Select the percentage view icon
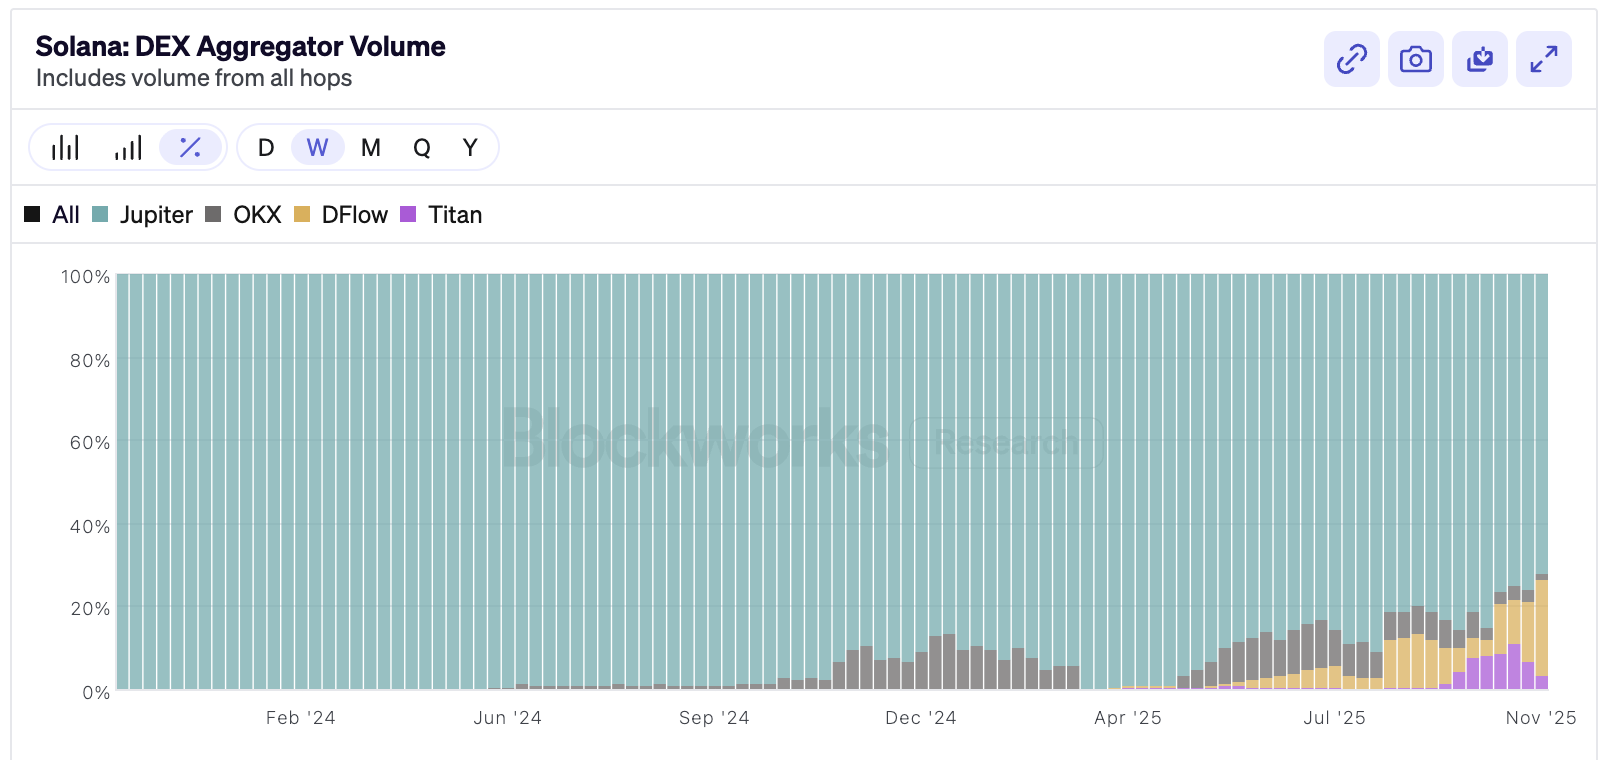1604x760 pixels. 190,148
